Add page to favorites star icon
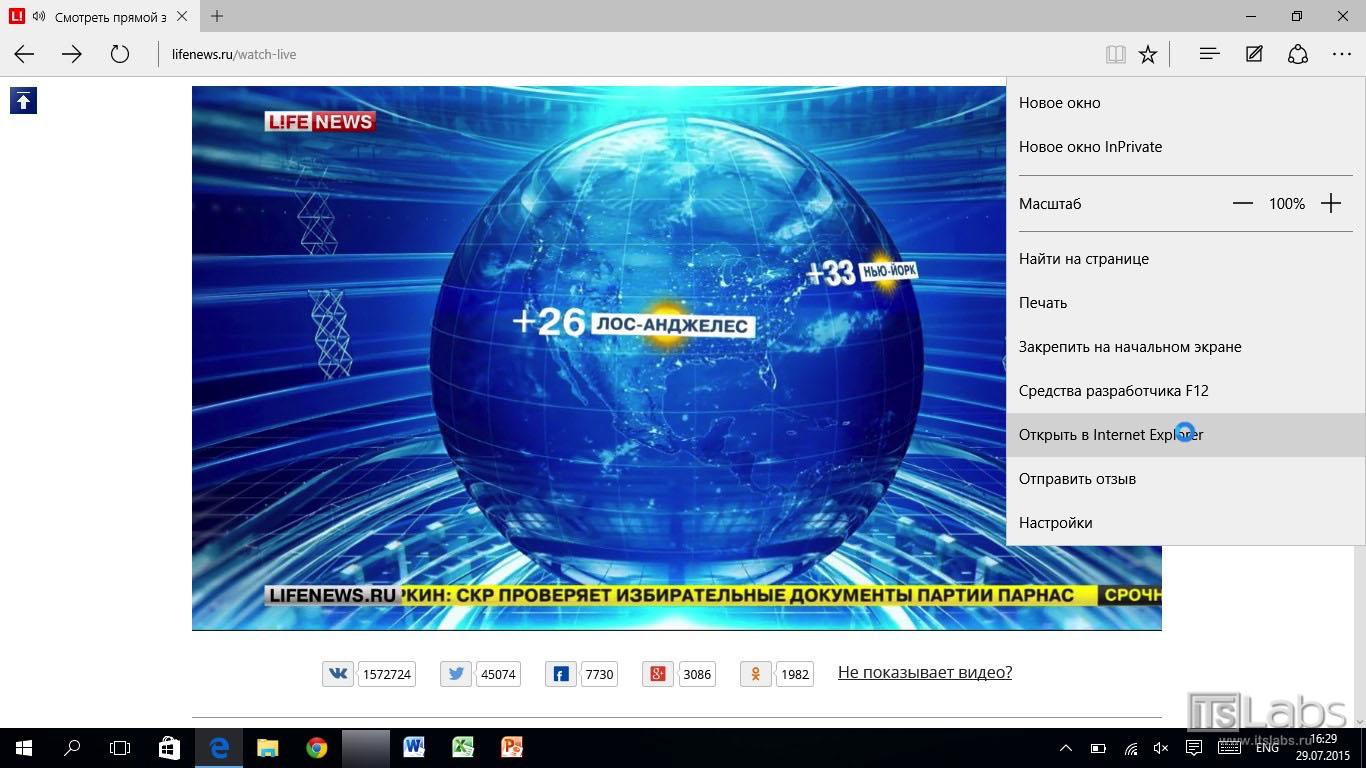The image size is (1366, 768). point(1148,54)
